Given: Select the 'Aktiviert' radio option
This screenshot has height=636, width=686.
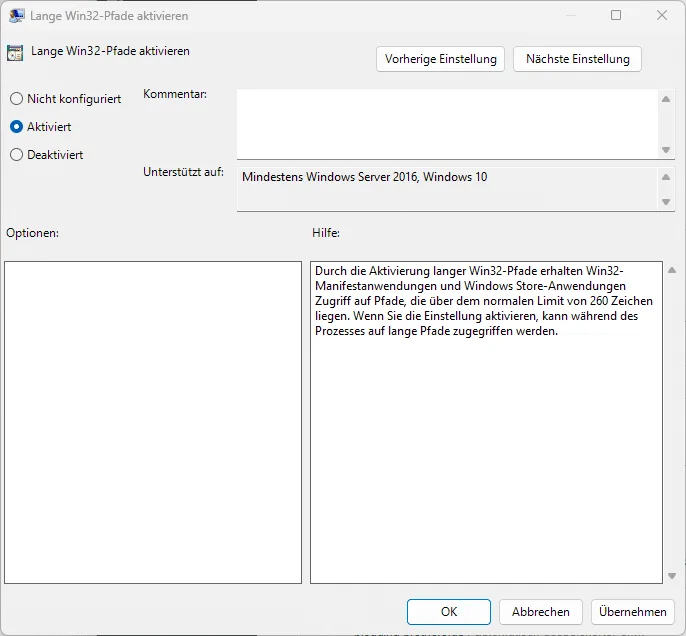Looking at the screenshot, I should pos(16,127).
